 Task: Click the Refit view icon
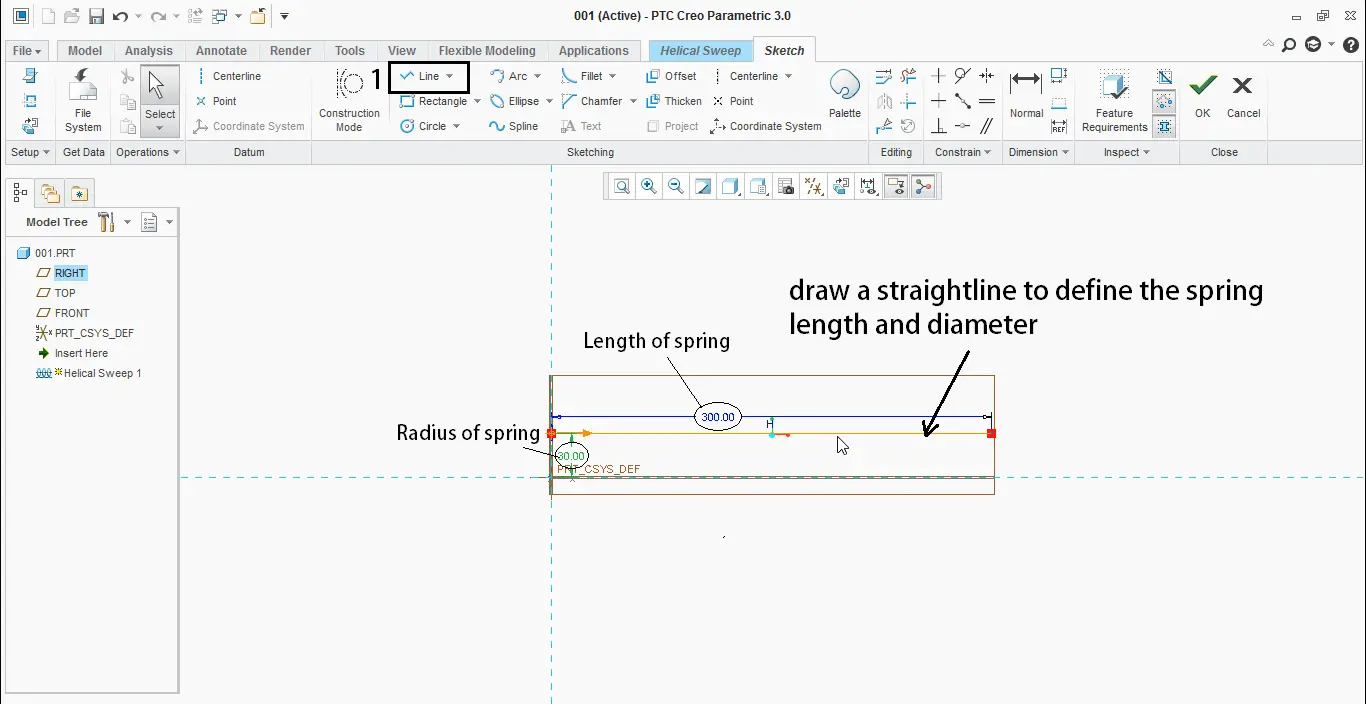(622, 187)
